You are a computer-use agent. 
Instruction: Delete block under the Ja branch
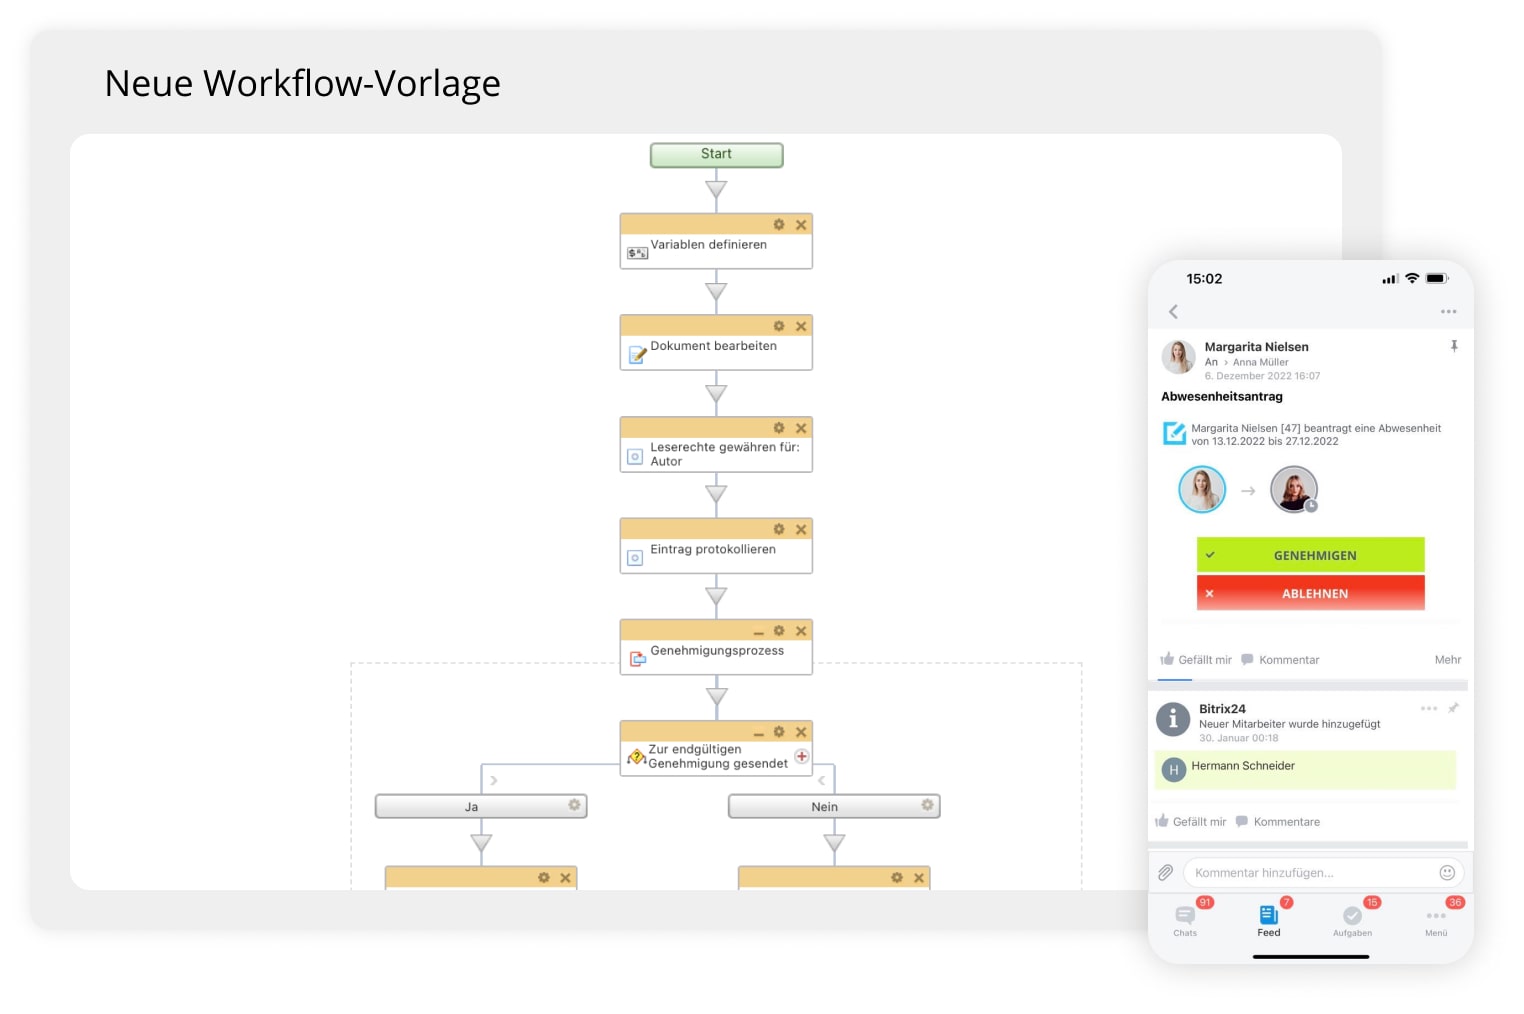tap(565, 877)
